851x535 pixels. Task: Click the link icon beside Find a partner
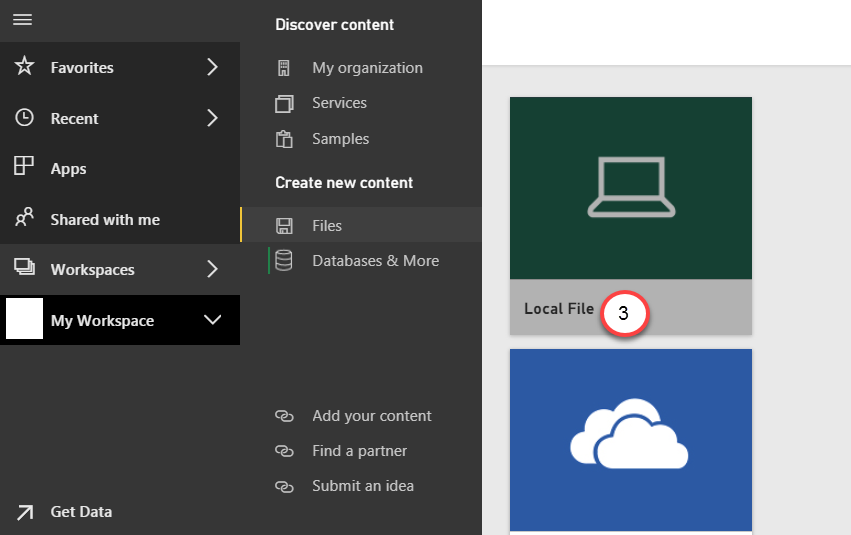(x=284, y=451)
